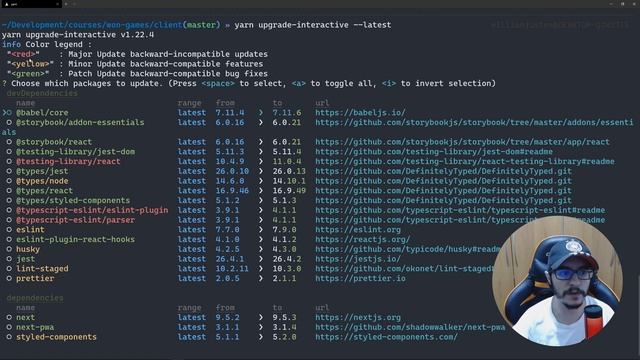Click the from version 16.9.46
640x360 pixels.
pos(232,191)
